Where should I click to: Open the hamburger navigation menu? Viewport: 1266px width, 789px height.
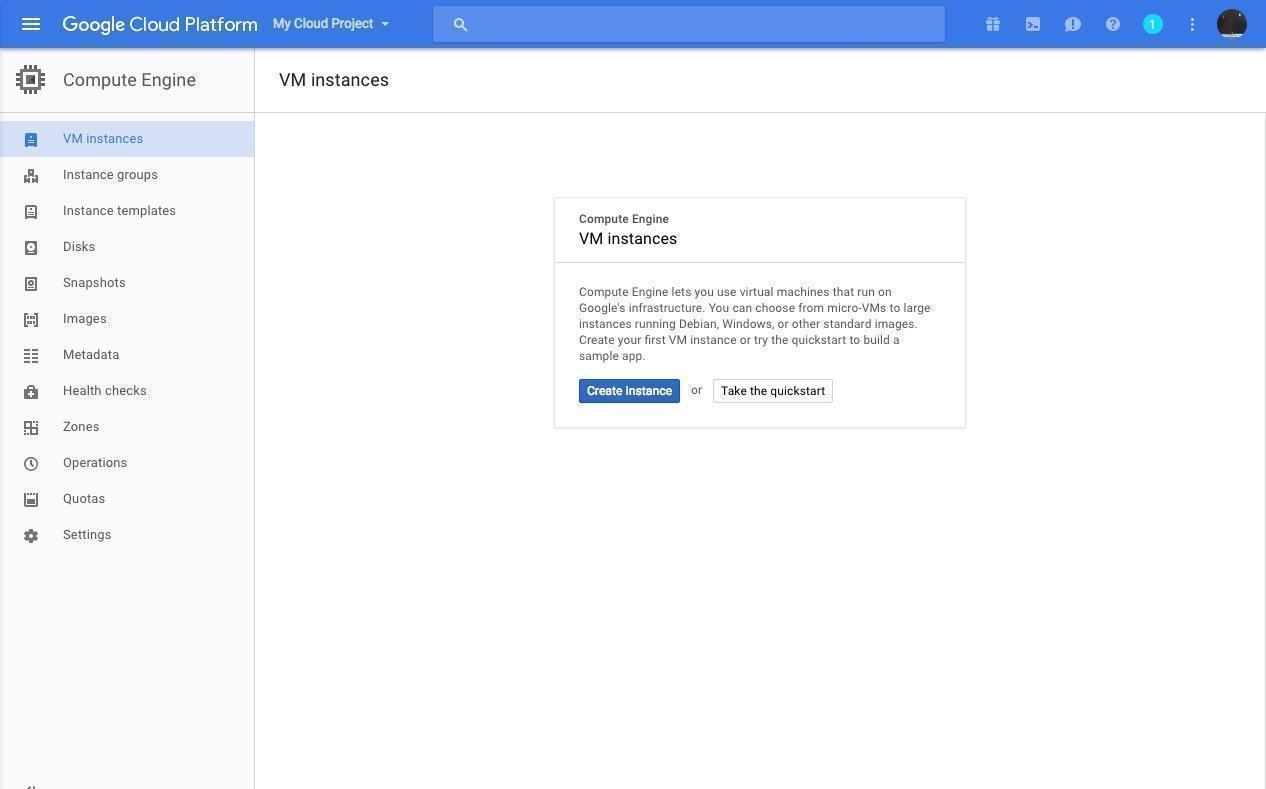tap(31, 24)
